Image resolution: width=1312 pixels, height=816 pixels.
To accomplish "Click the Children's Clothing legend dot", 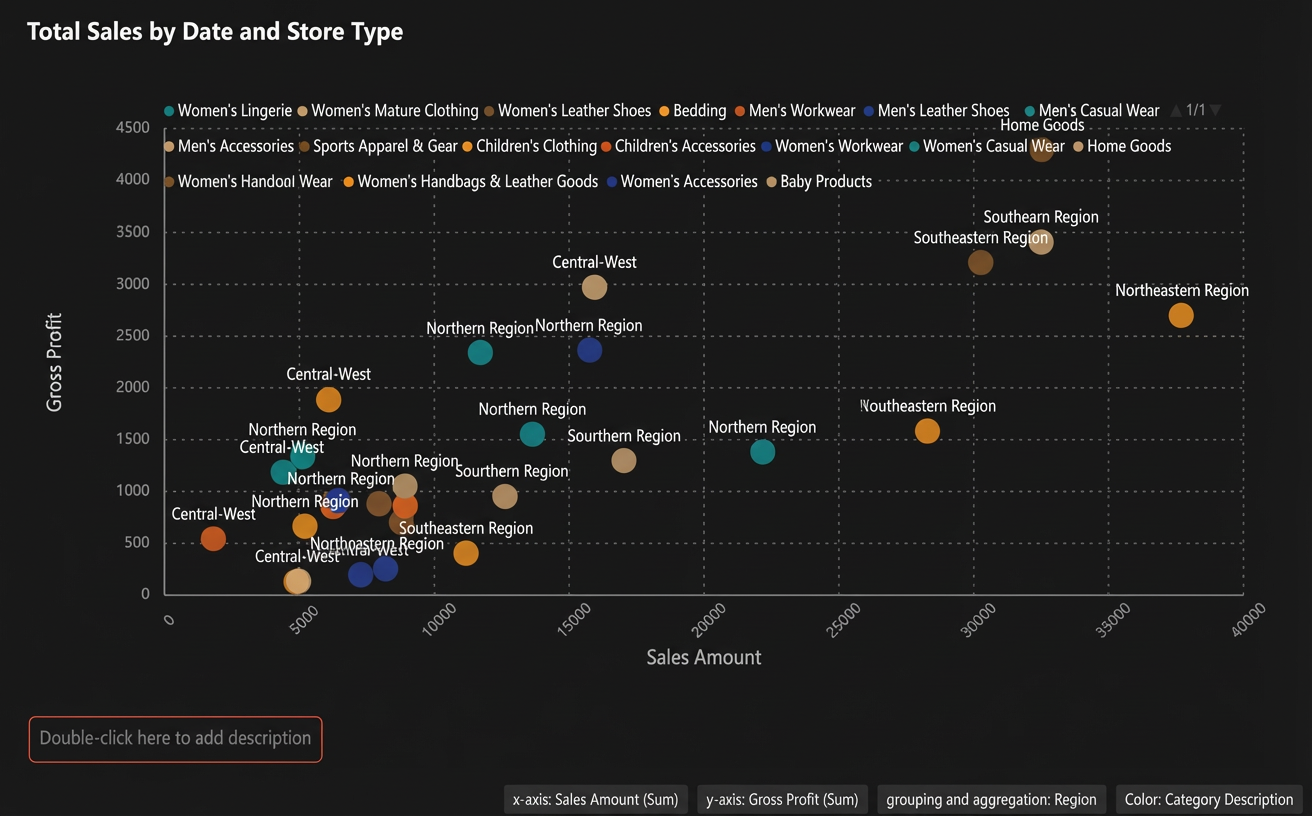I will [x=467, y=147].
